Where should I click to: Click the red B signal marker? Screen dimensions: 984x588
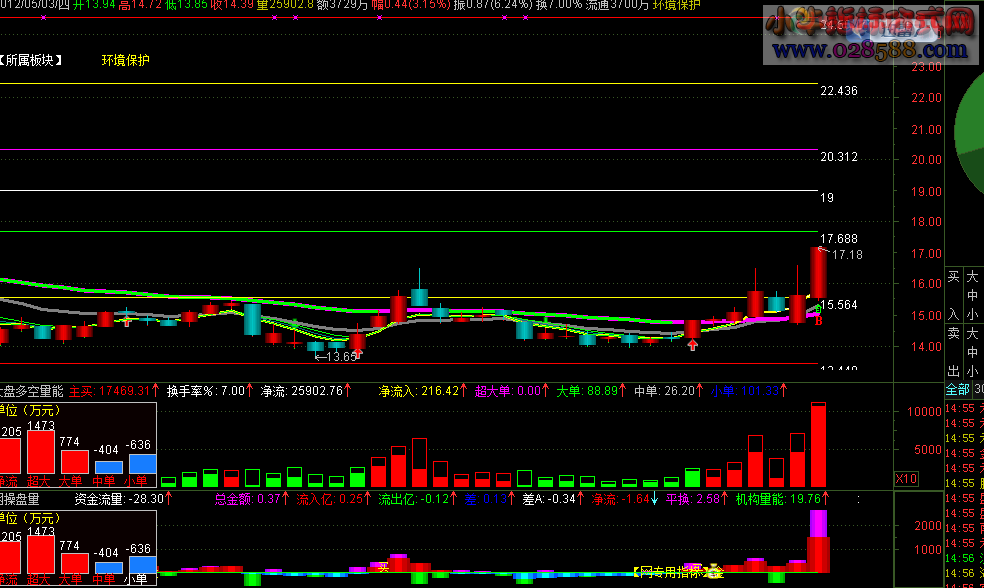click(818, 321)
